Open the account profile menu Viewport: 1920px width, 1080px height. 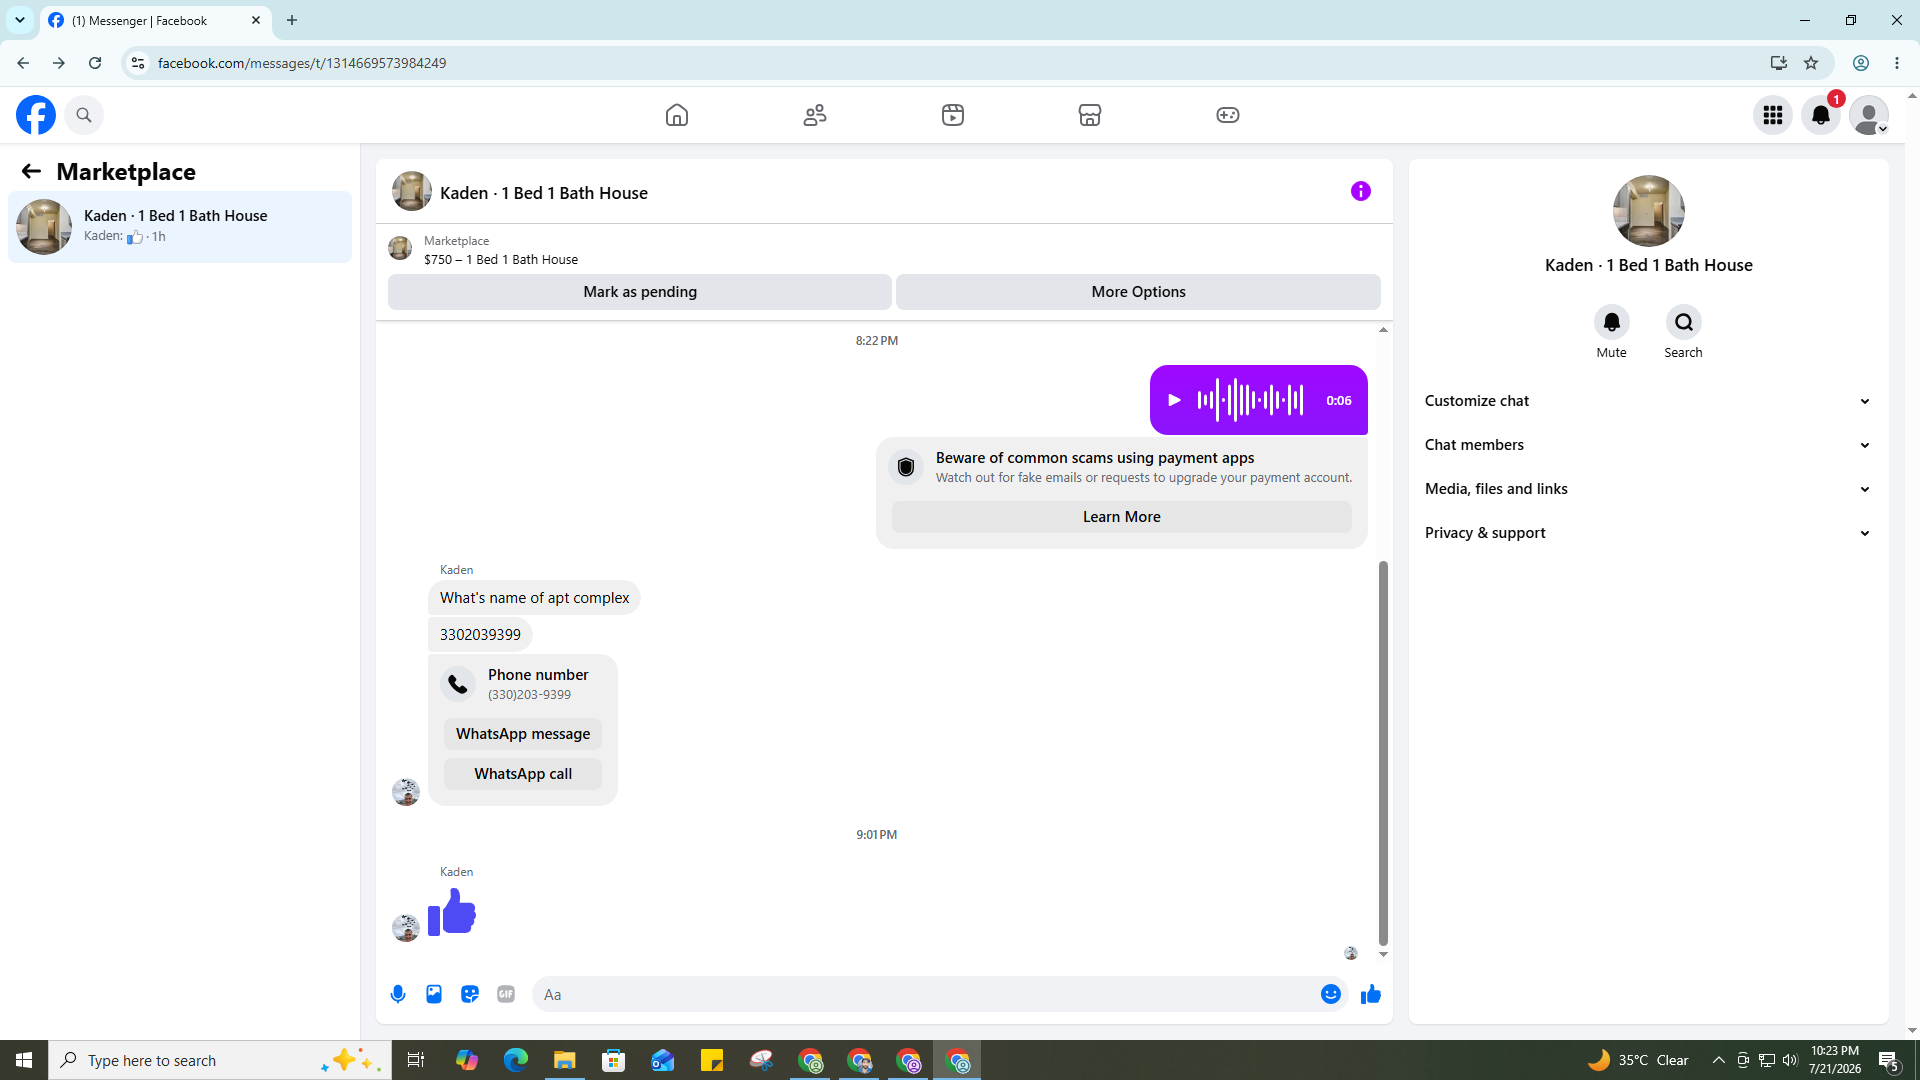1869,115
